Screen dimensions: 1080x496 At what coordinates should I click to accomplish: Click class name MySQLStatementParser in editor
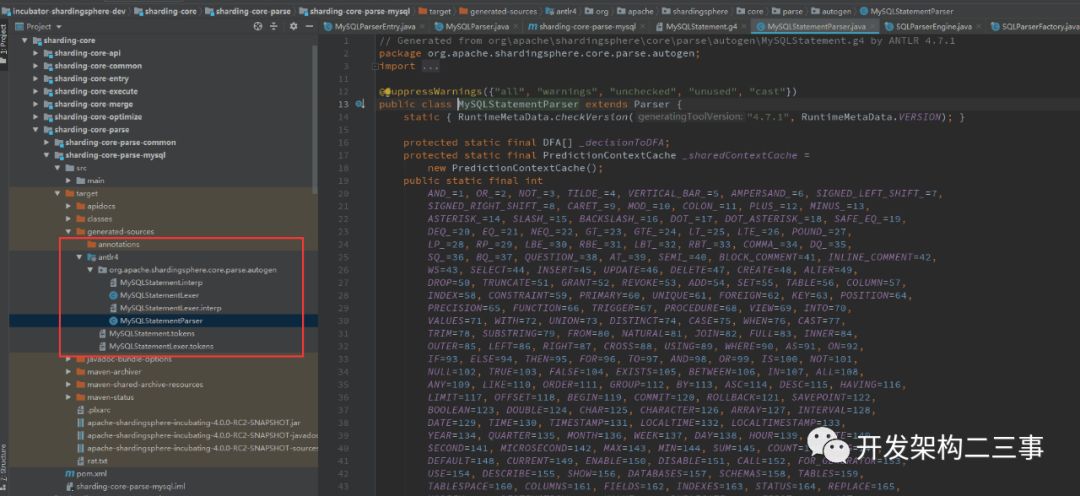point(519,105)
